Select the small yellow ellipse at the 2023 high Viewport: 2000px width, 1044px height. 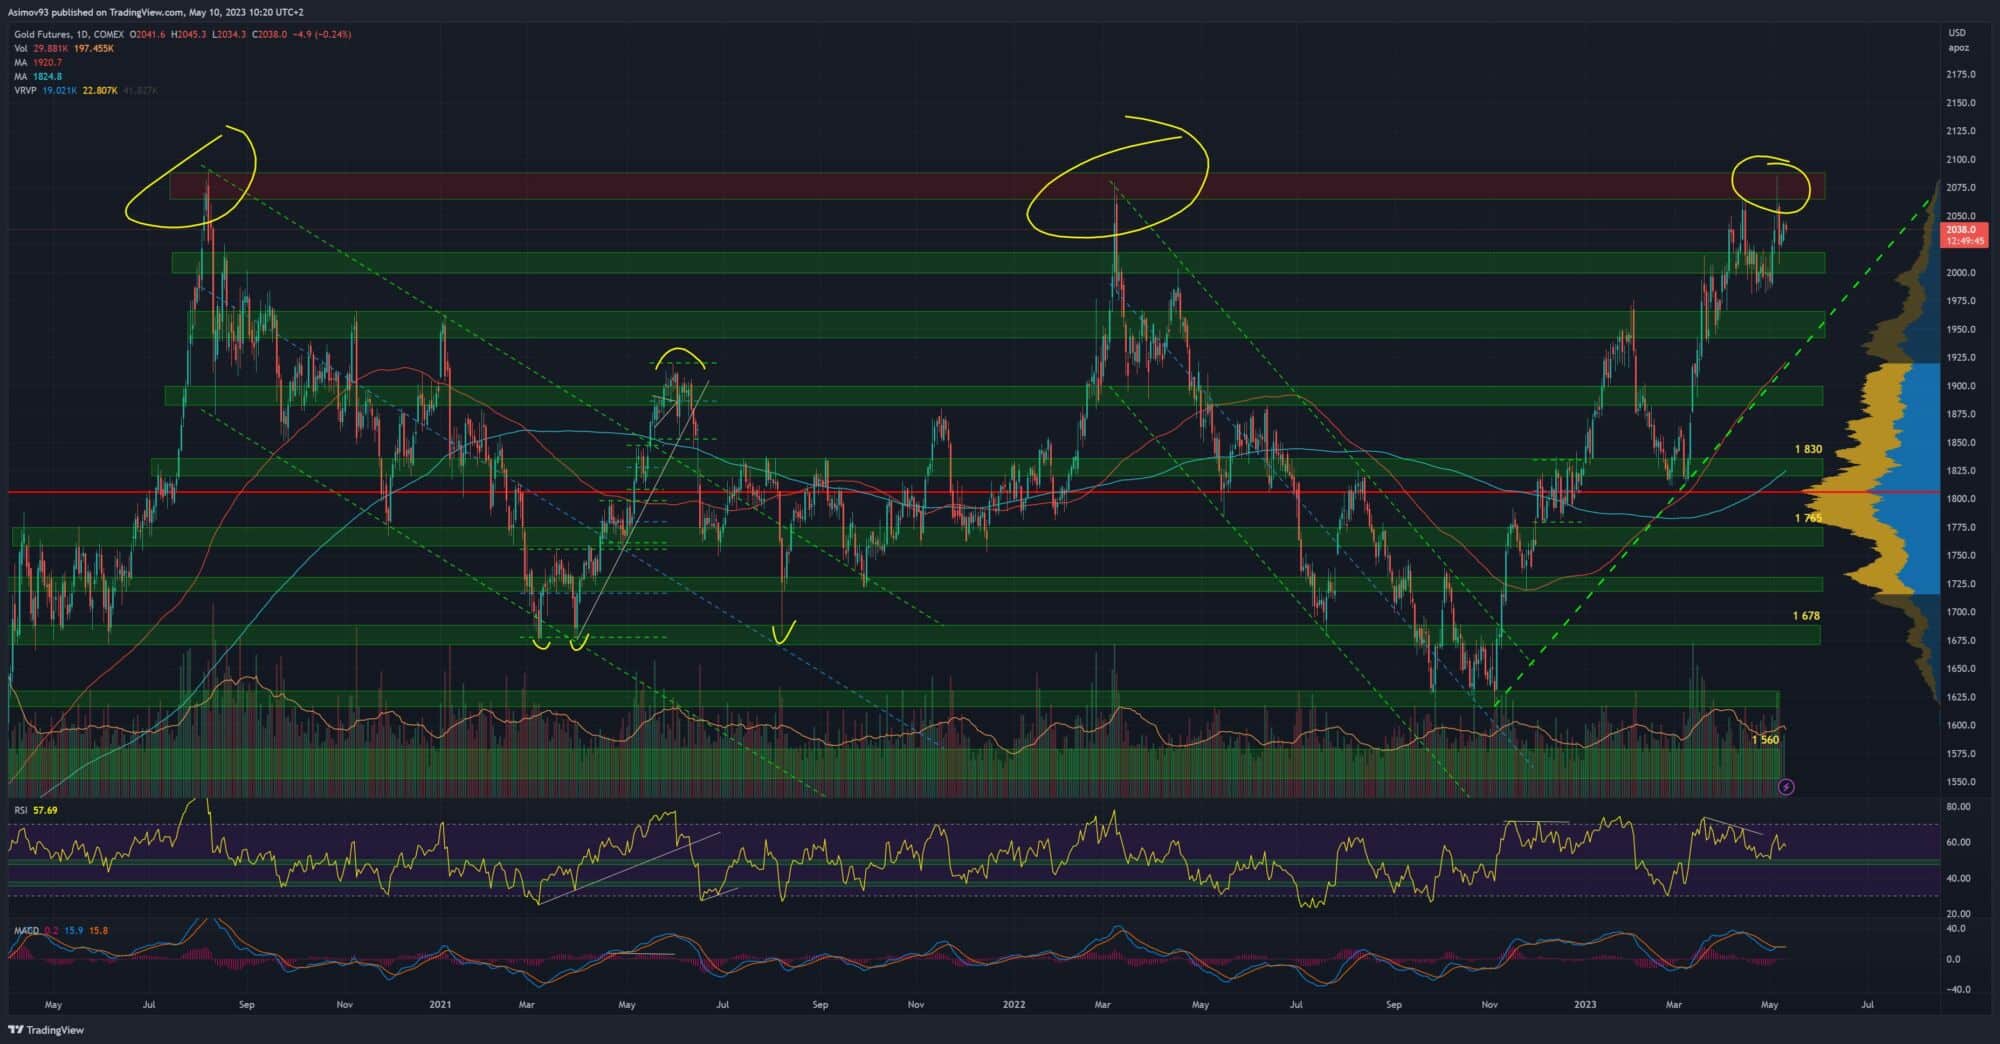click(x=1771, y=184)
